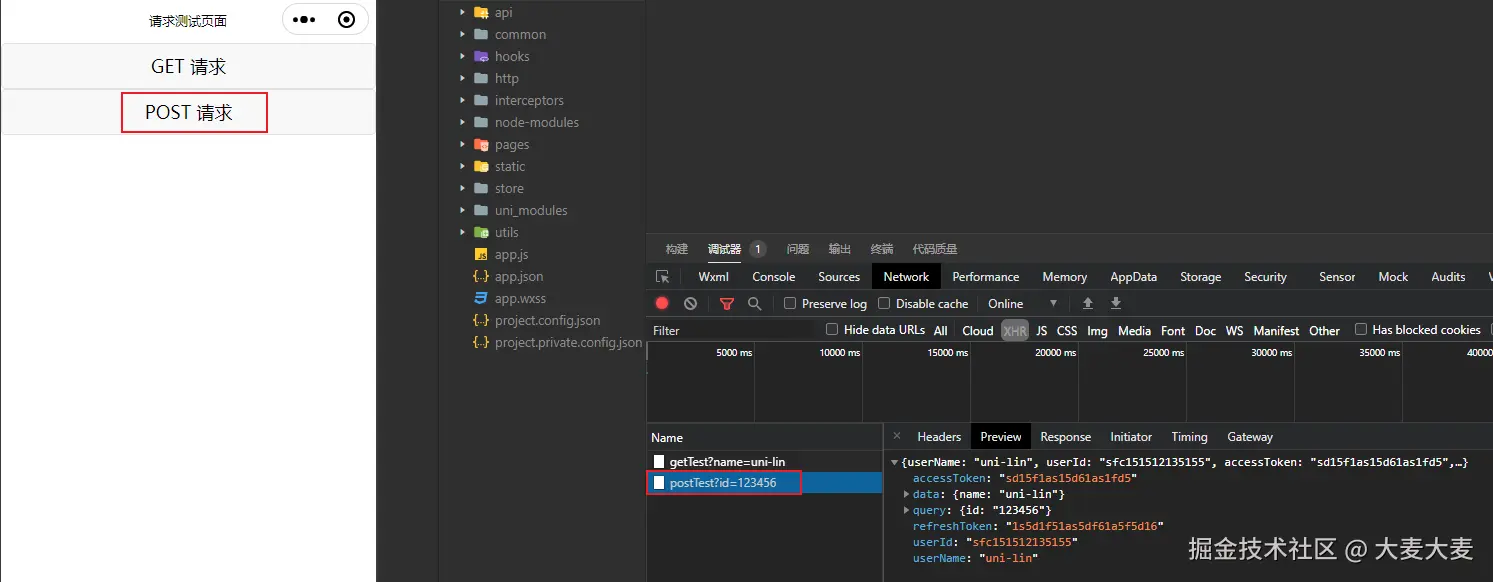Expand the http folder
This screenshot has height=582, width=1493.
462,79
